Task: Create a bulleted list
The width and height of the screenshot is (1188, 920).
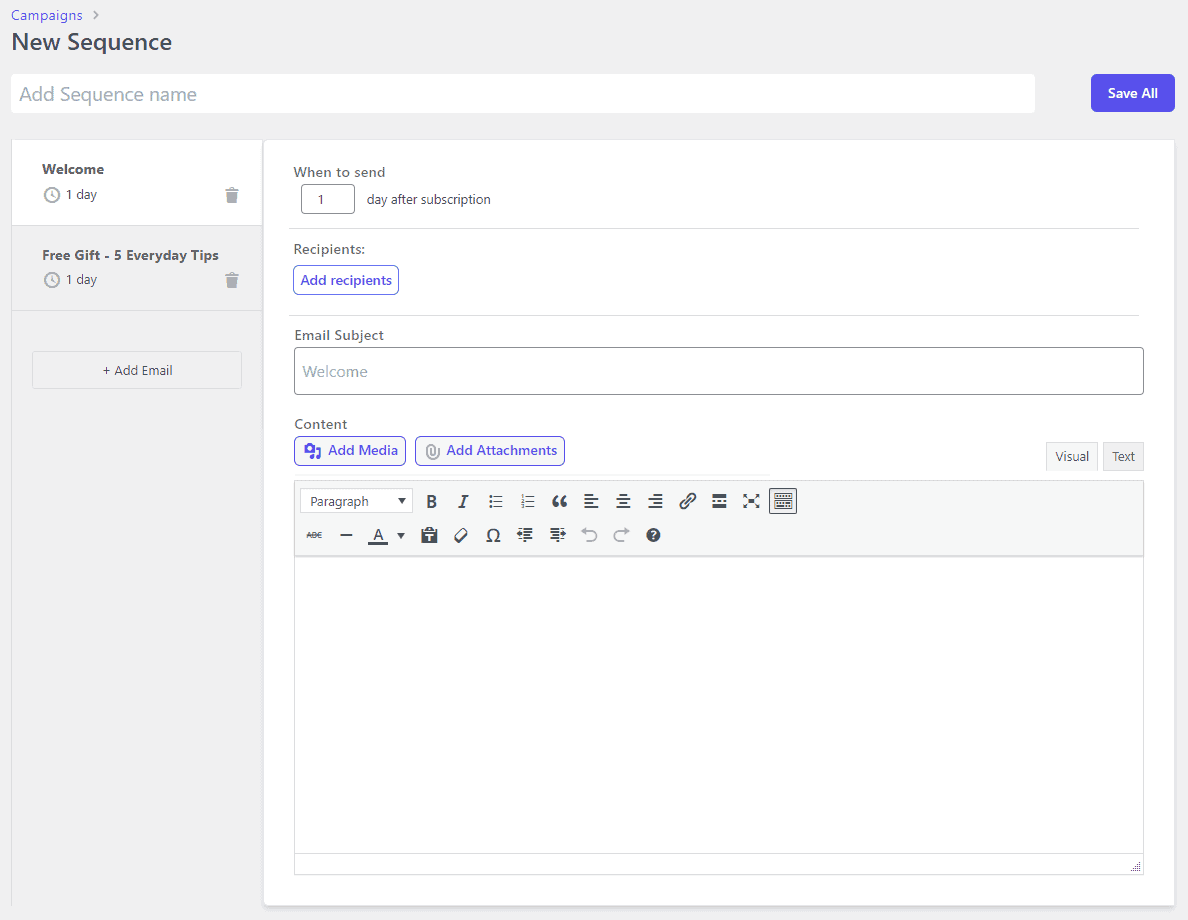Action: coord(495,502)
